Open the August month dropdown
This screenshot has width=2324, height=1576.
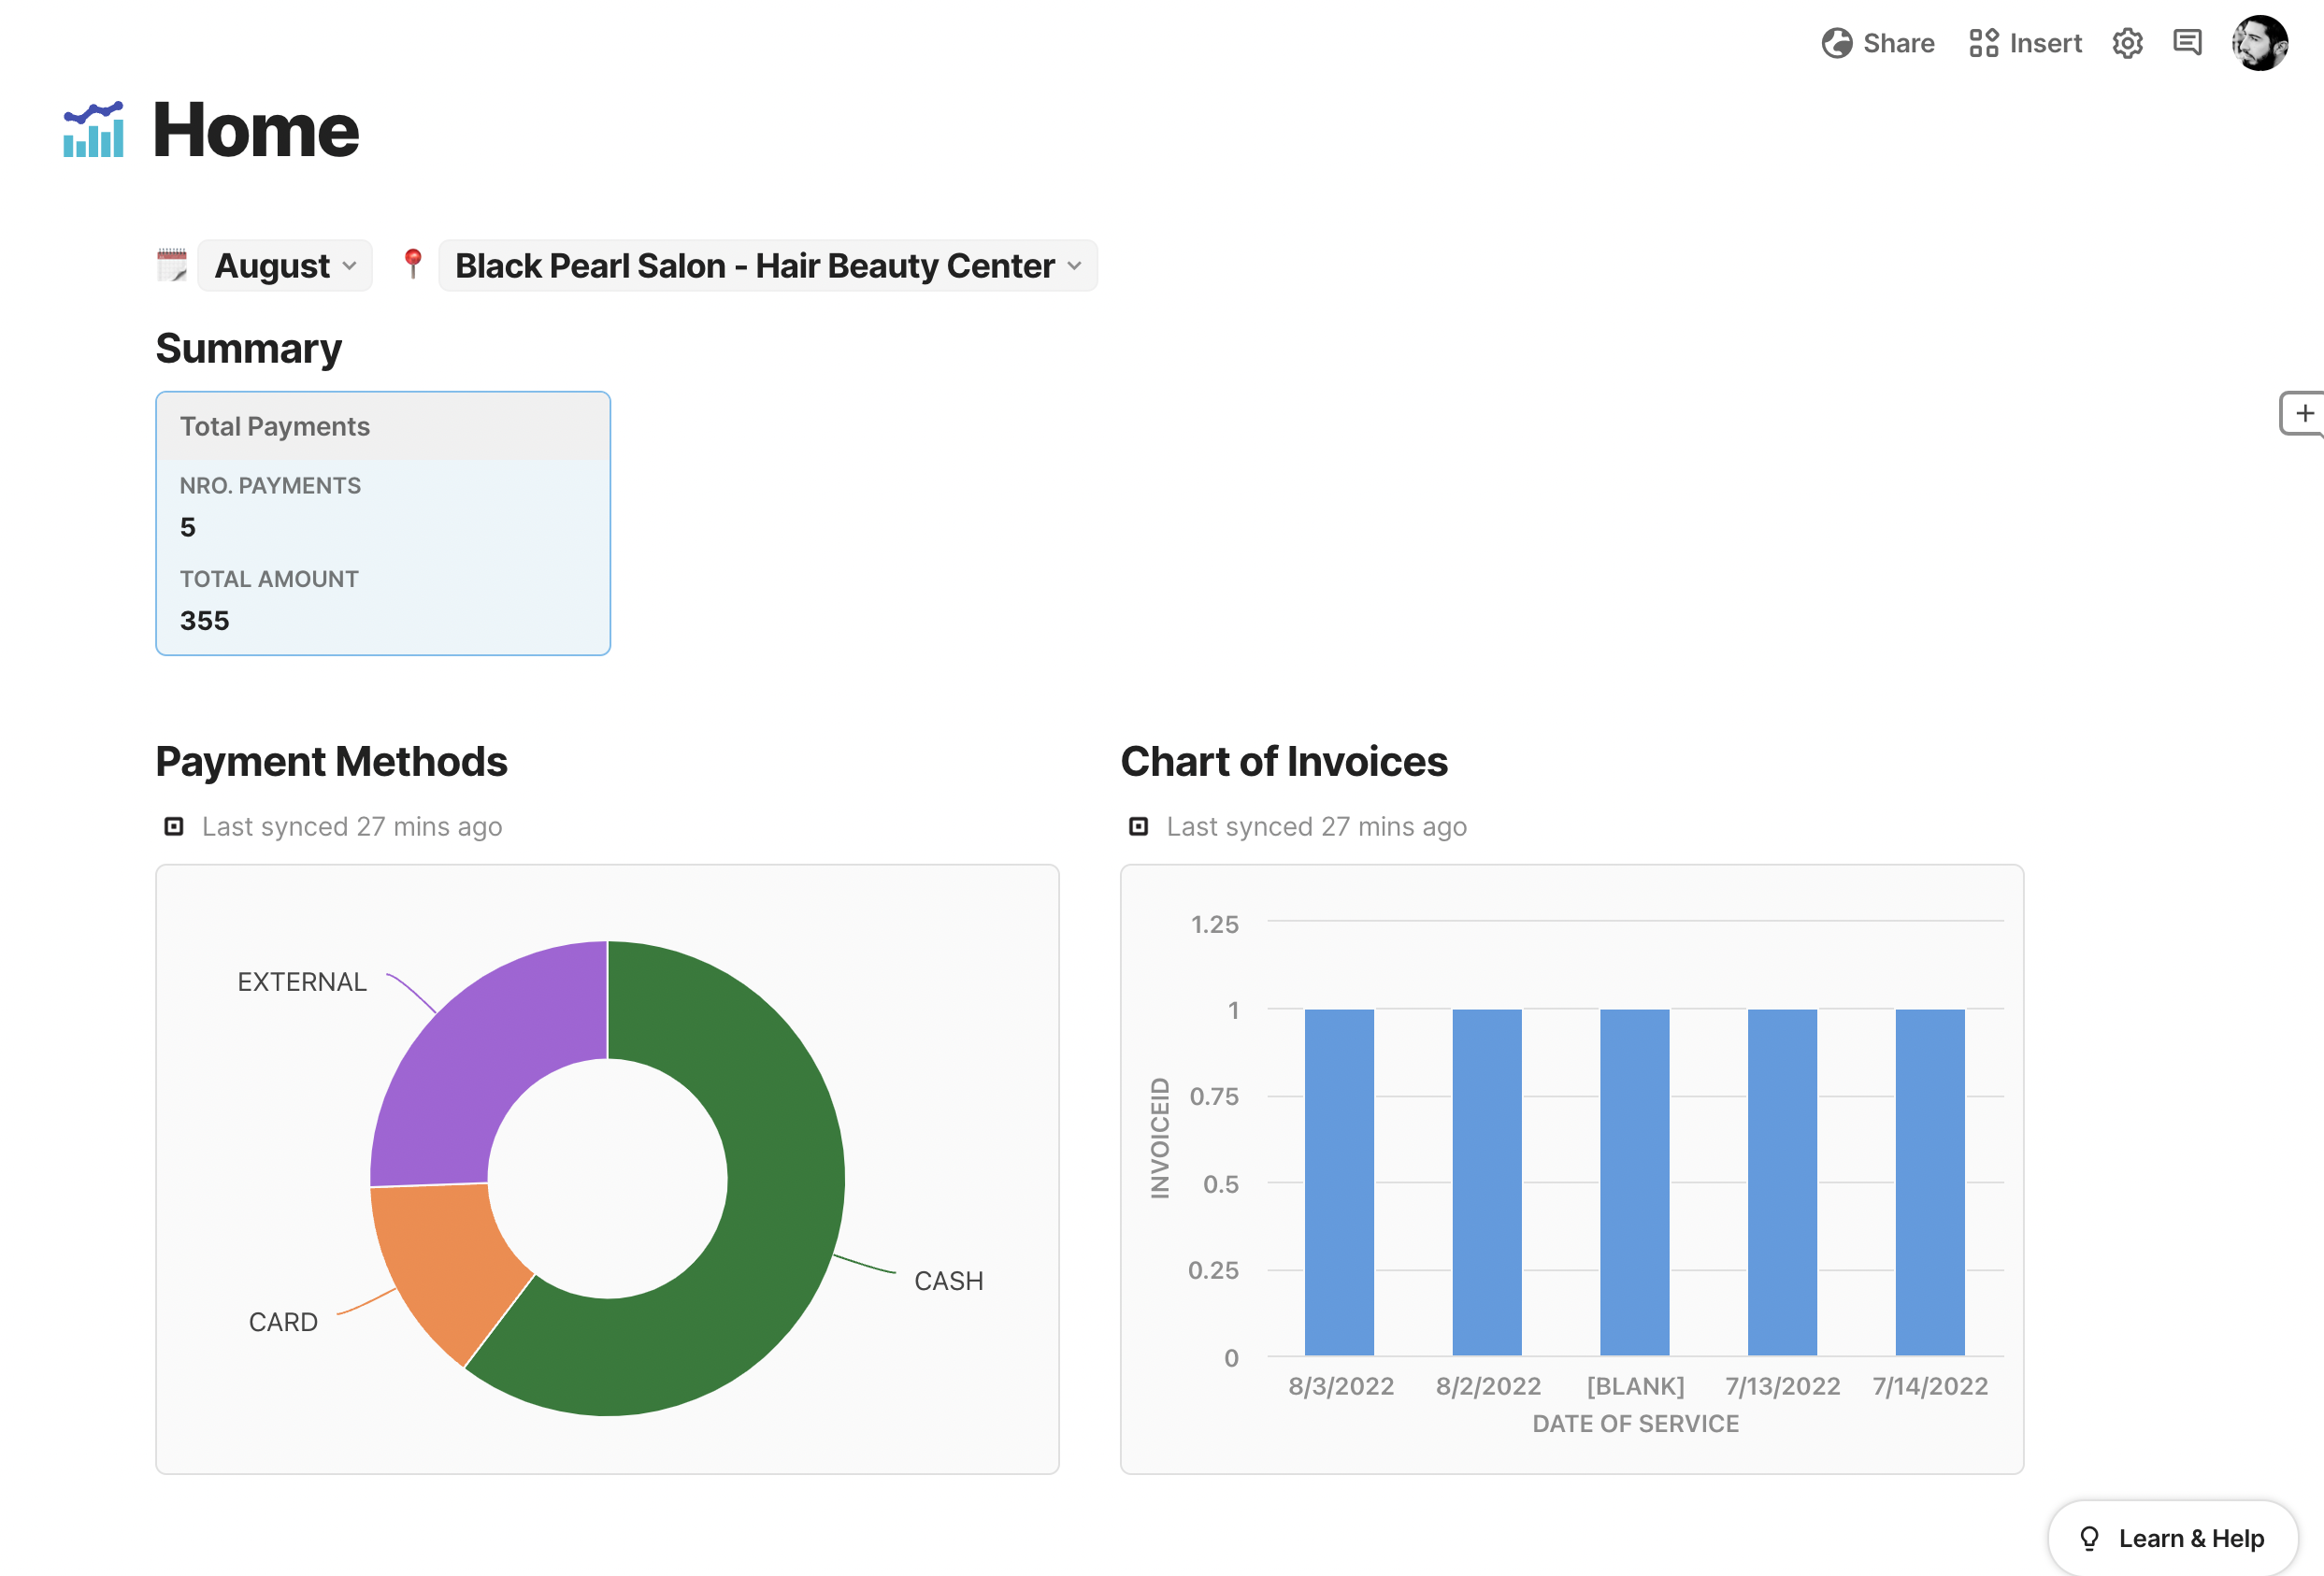coord(285,266)
